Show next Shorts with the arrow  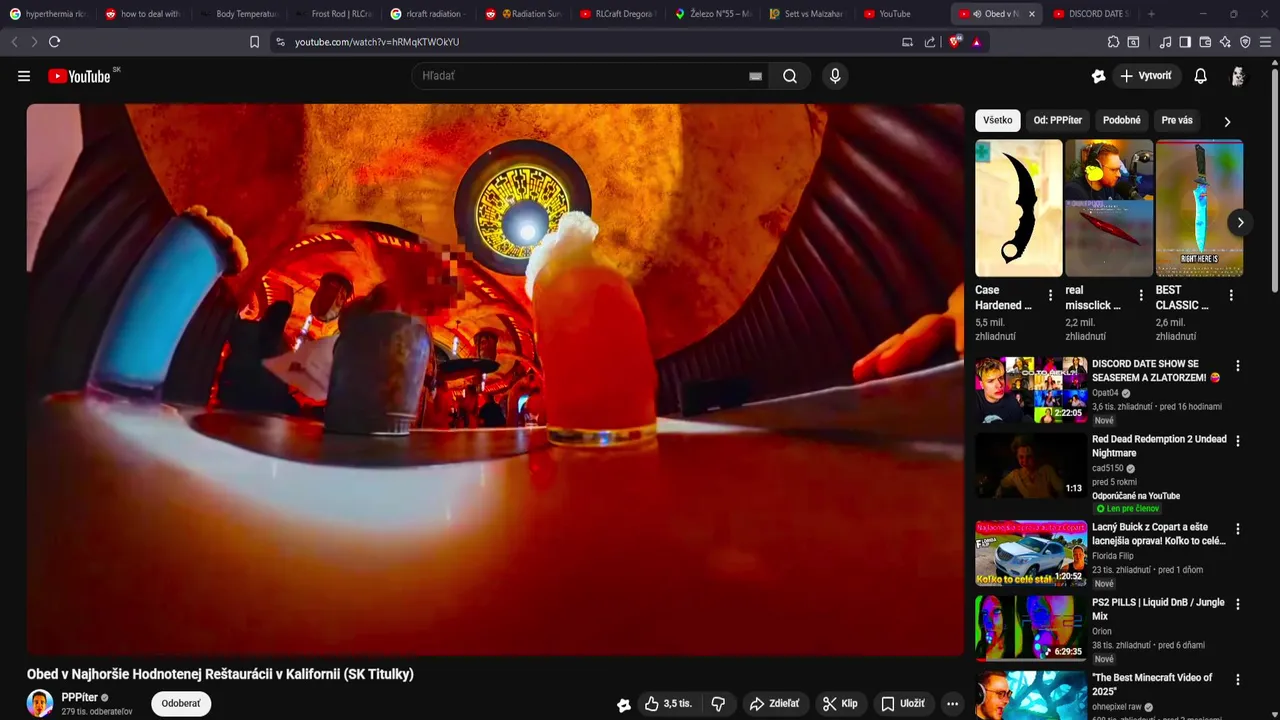pos(1240,222)
